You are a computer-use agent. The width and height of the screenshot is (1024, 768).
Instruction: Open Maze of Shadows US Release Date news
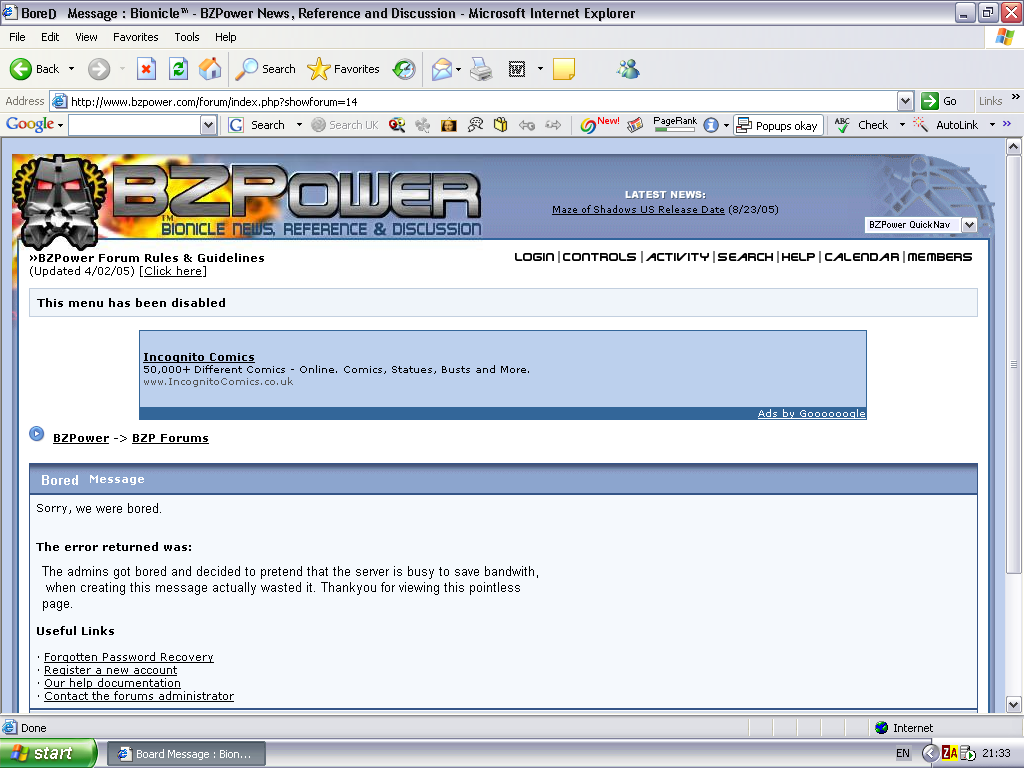638,210
